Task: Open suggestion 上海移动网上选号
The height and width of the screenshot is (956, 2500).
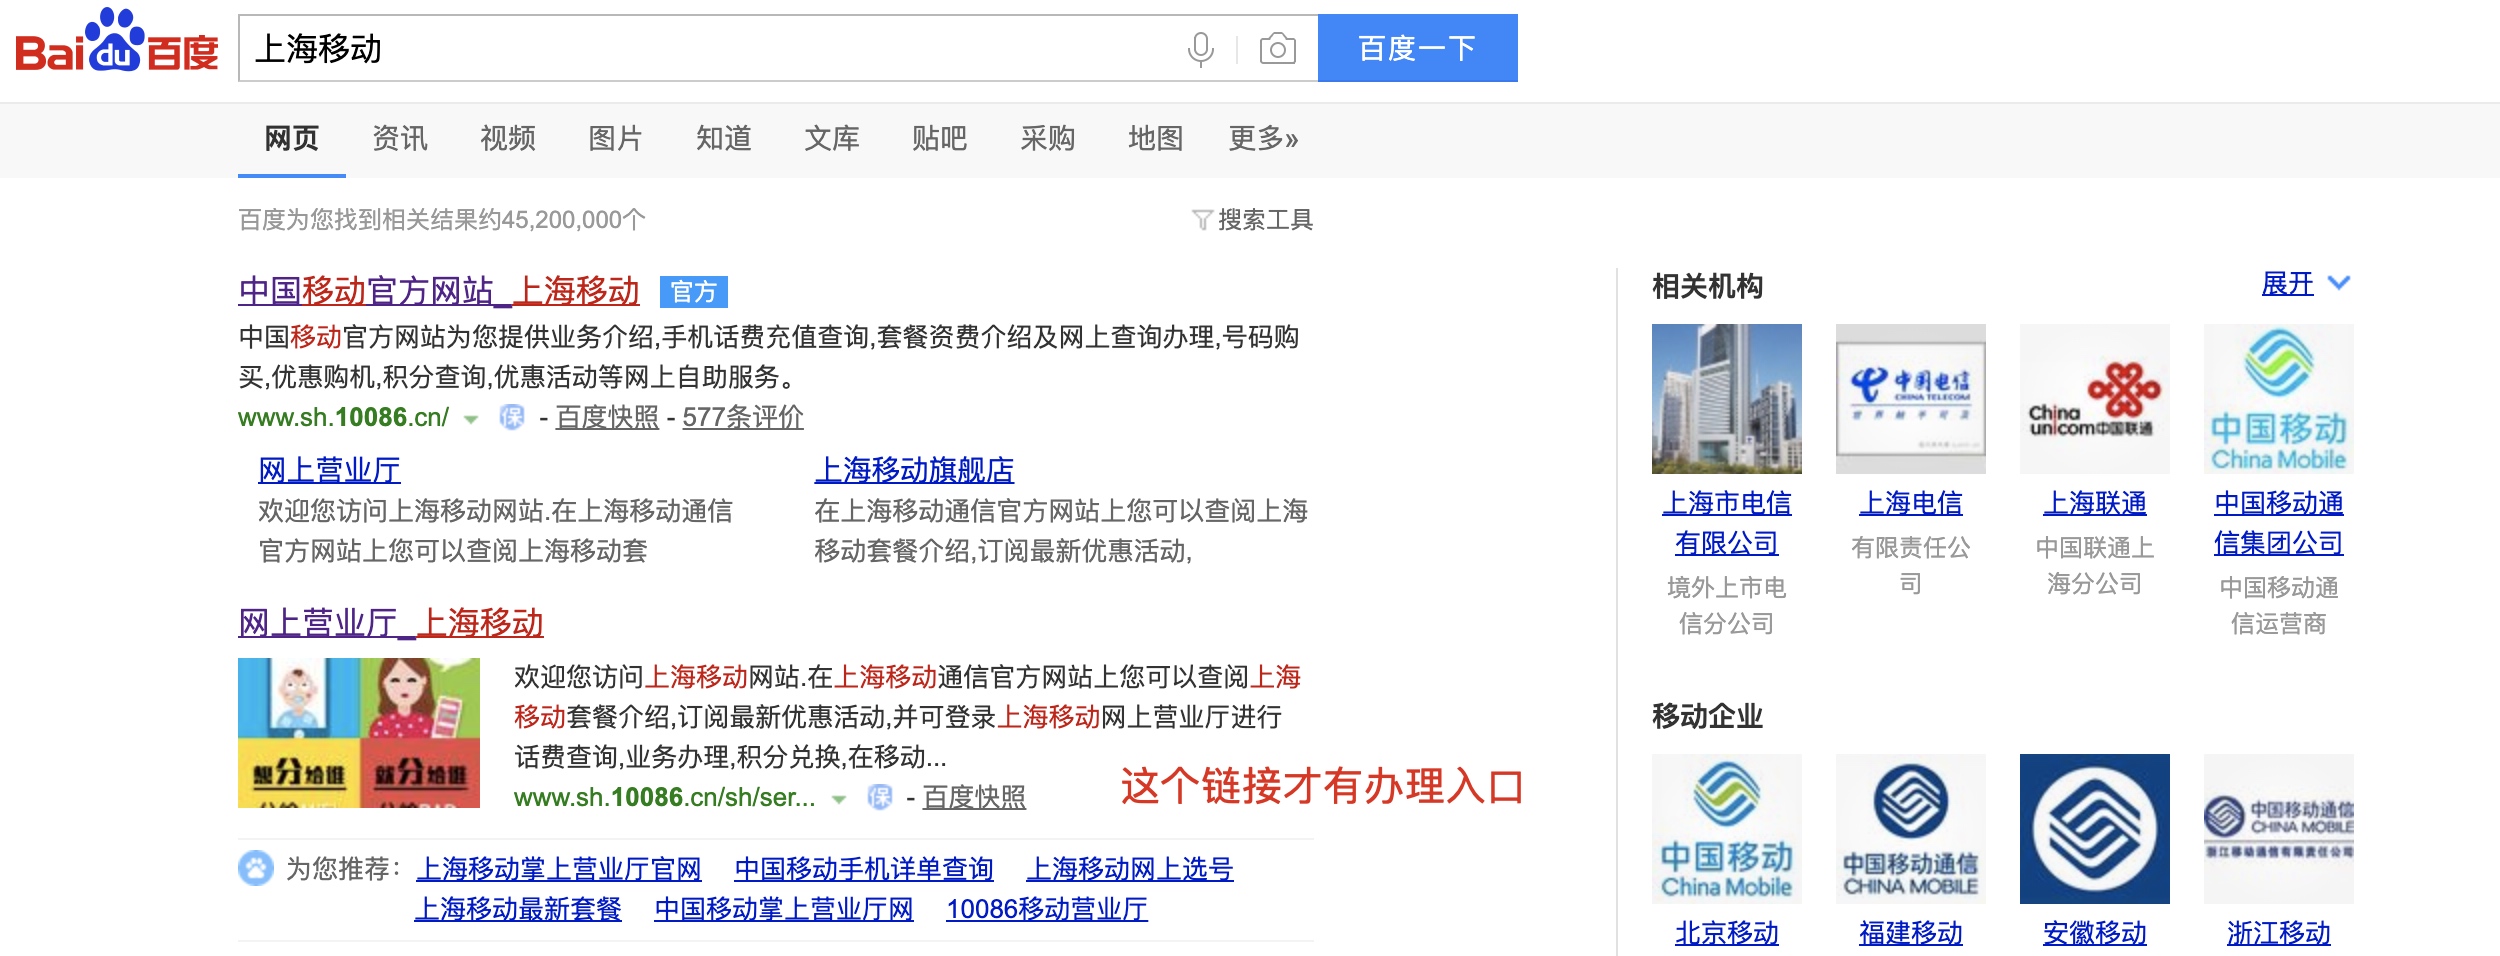Action: click(x=1130, y=868)
